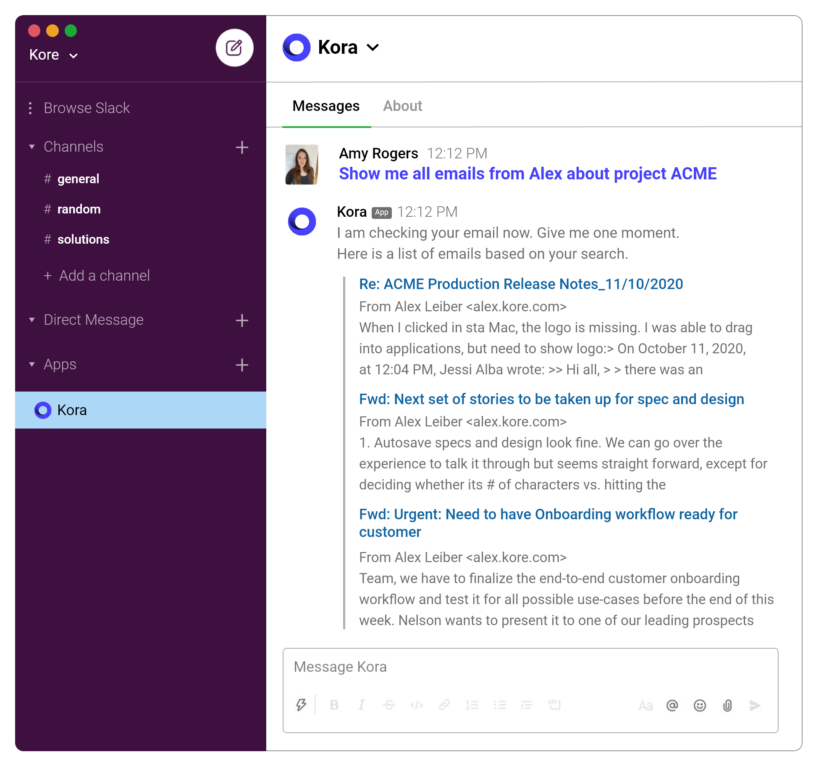Image resolution: width=816 pixels, height=768 pixels.
Task: Click the Kora bot avatar beside its reply
Action: 302,222
